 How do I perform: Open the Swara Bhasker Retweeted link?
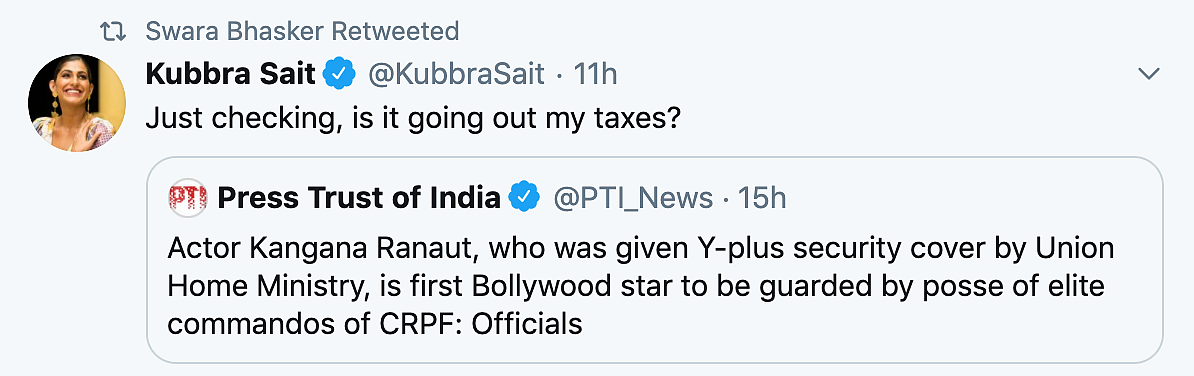(302, 31)
